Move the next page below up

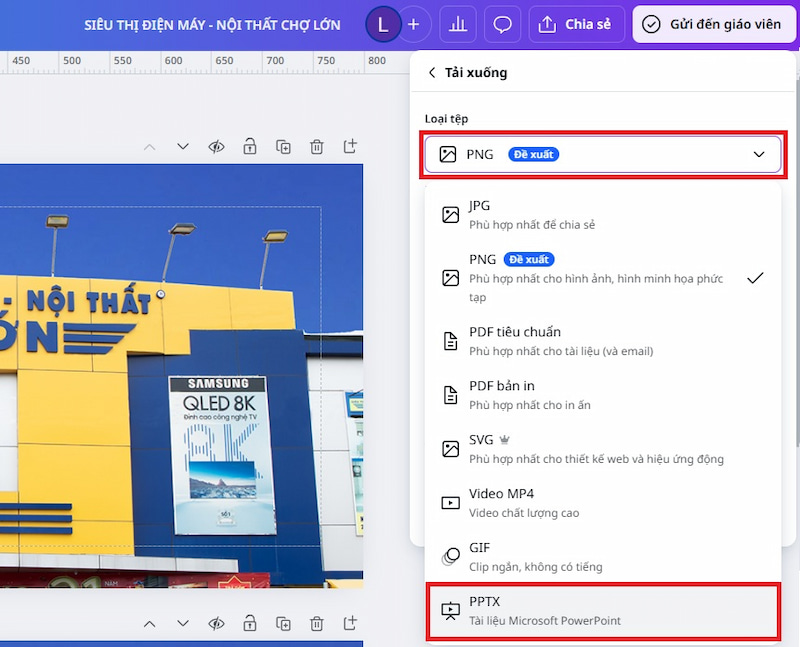click(149, 624)
